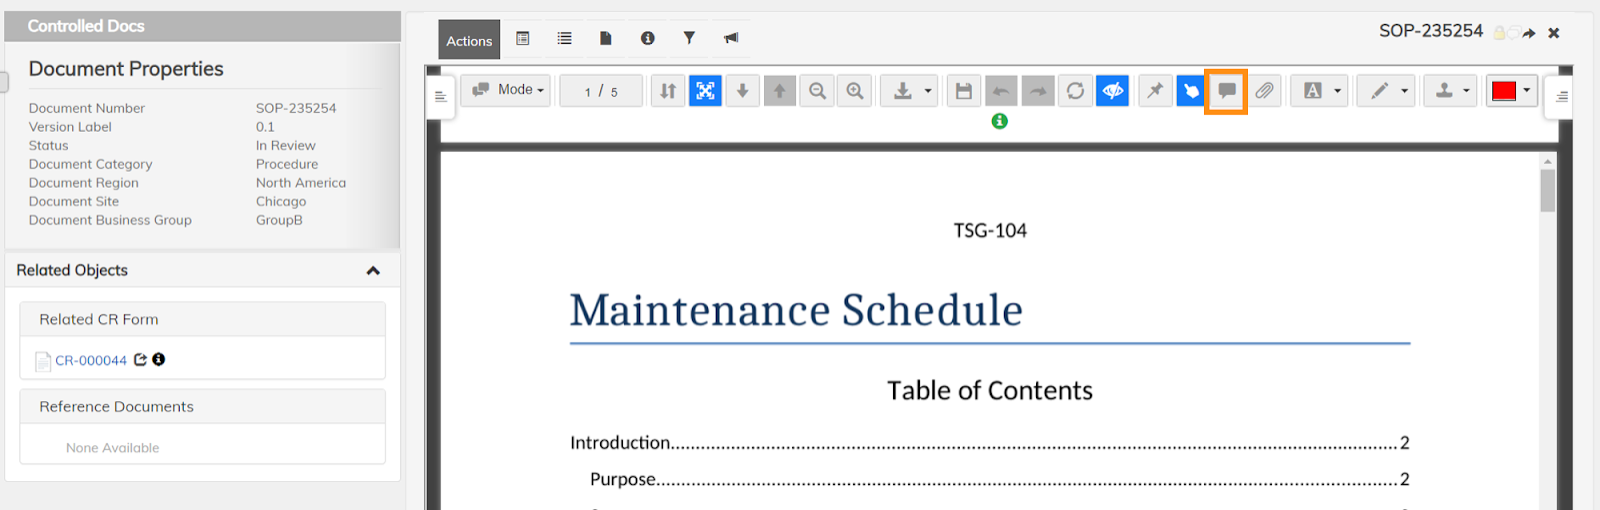Toggle annotation visibility eye icon

pos(1112,91)
